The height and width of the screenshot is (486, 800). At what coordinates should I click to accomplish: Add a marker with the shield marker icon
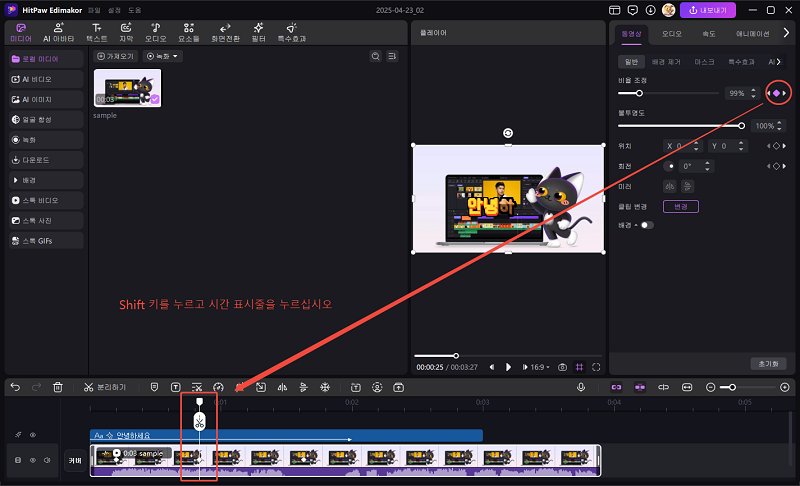(154, 387)
